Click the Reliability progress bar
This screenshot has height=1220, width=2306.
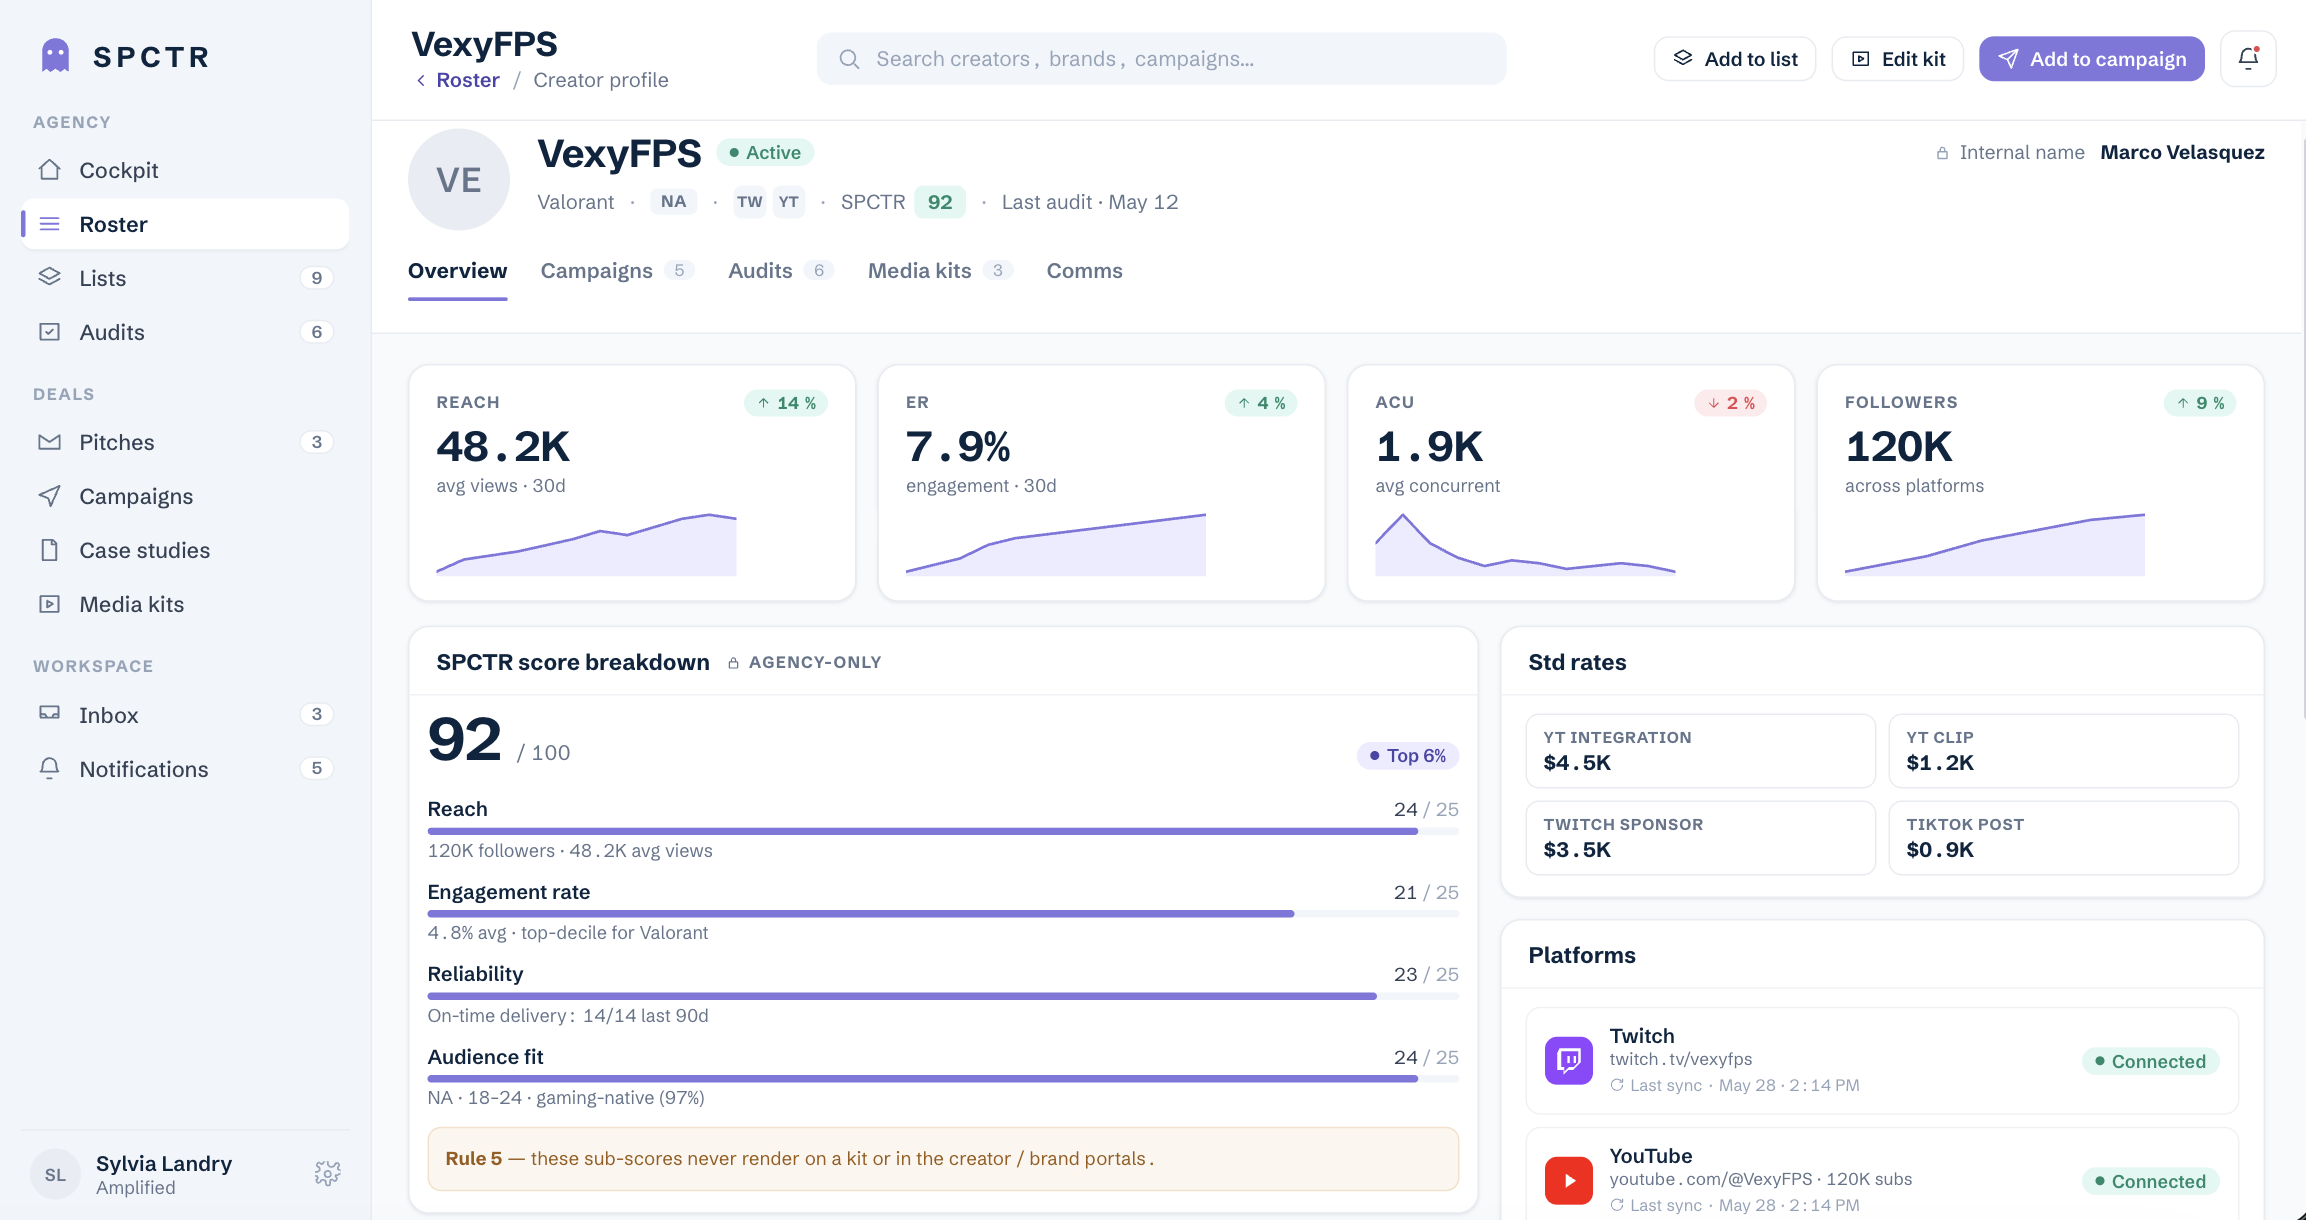943,996
